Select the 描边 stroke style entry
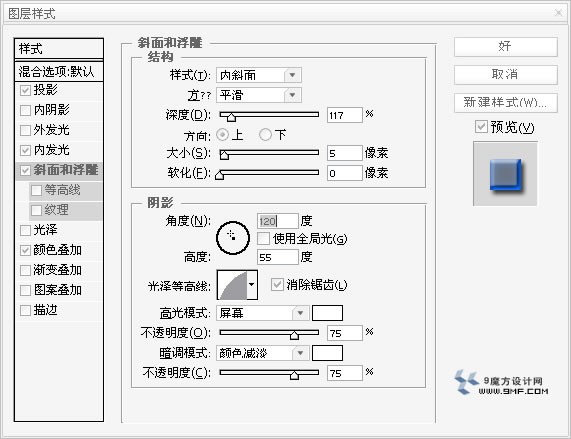Viewport: 571px width, 439px height. click(59, 310)
